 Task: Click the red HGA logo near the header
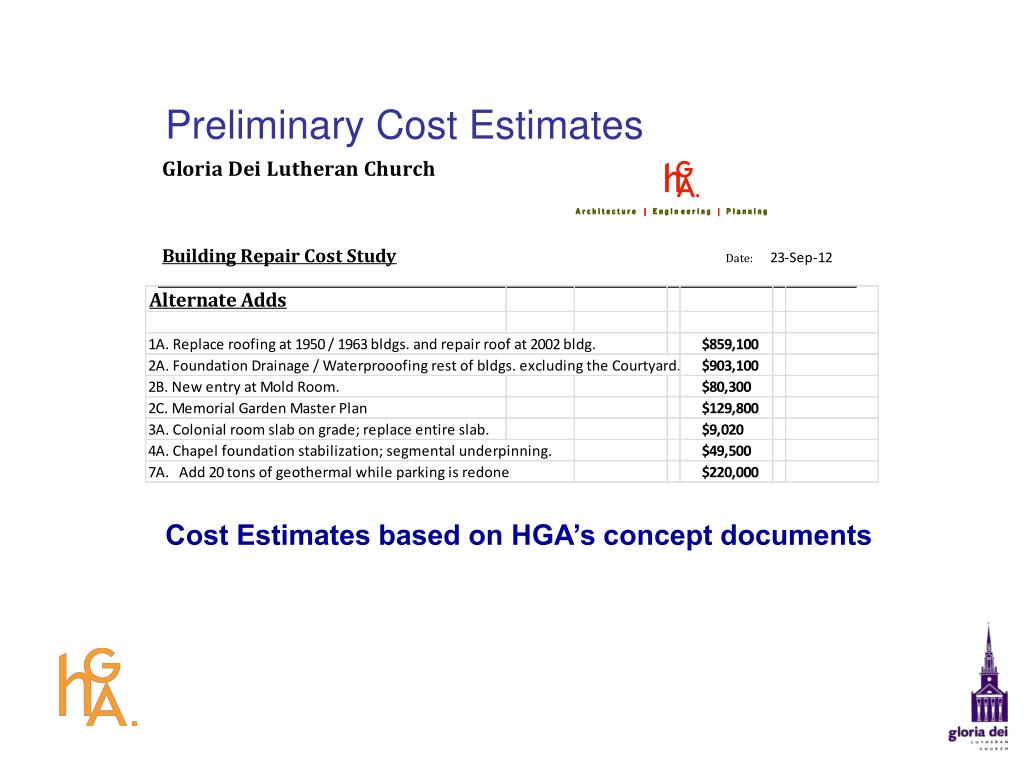coord(681,180)
